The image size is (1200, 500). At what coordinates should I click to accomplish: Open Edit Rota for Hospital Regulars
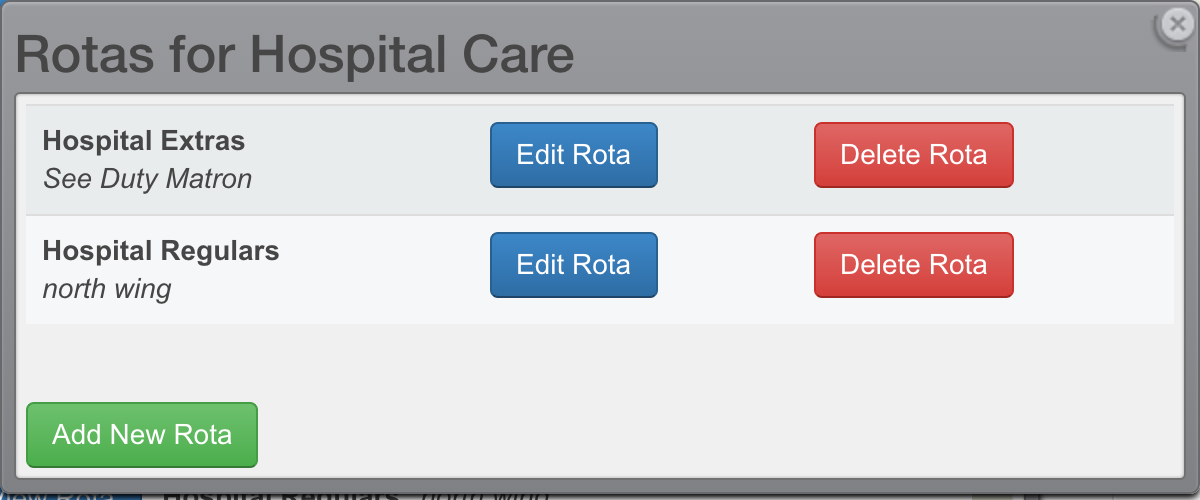point(573,265)
